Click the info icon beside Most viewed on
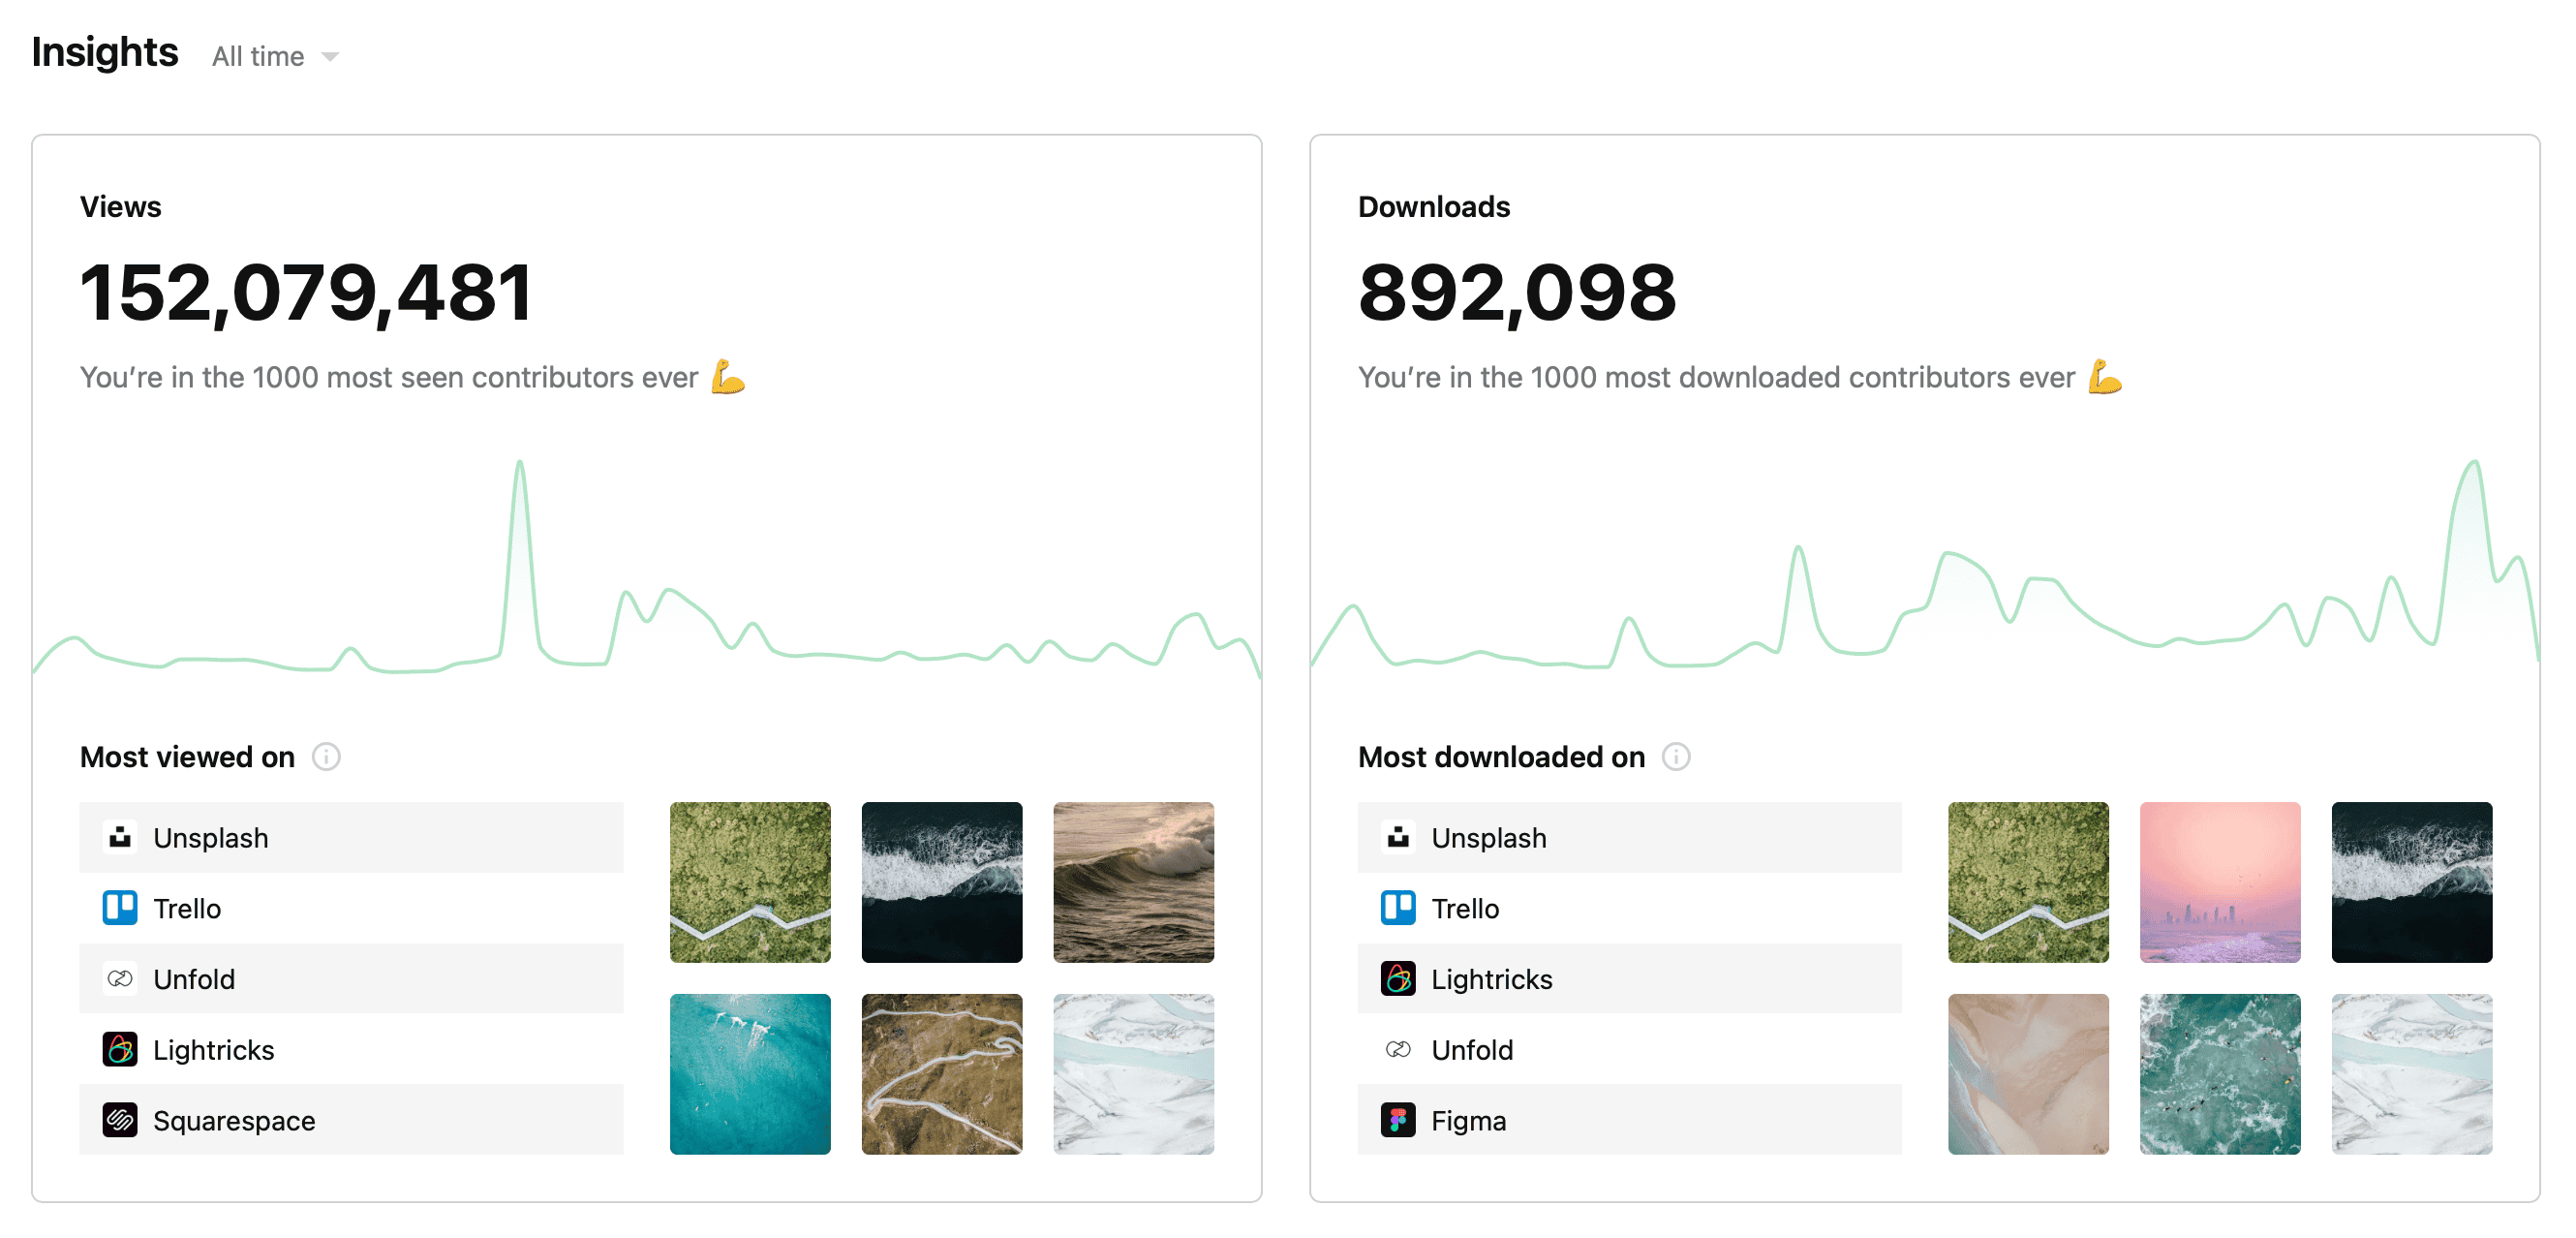 pyautogui.click(x=326, y=757)
